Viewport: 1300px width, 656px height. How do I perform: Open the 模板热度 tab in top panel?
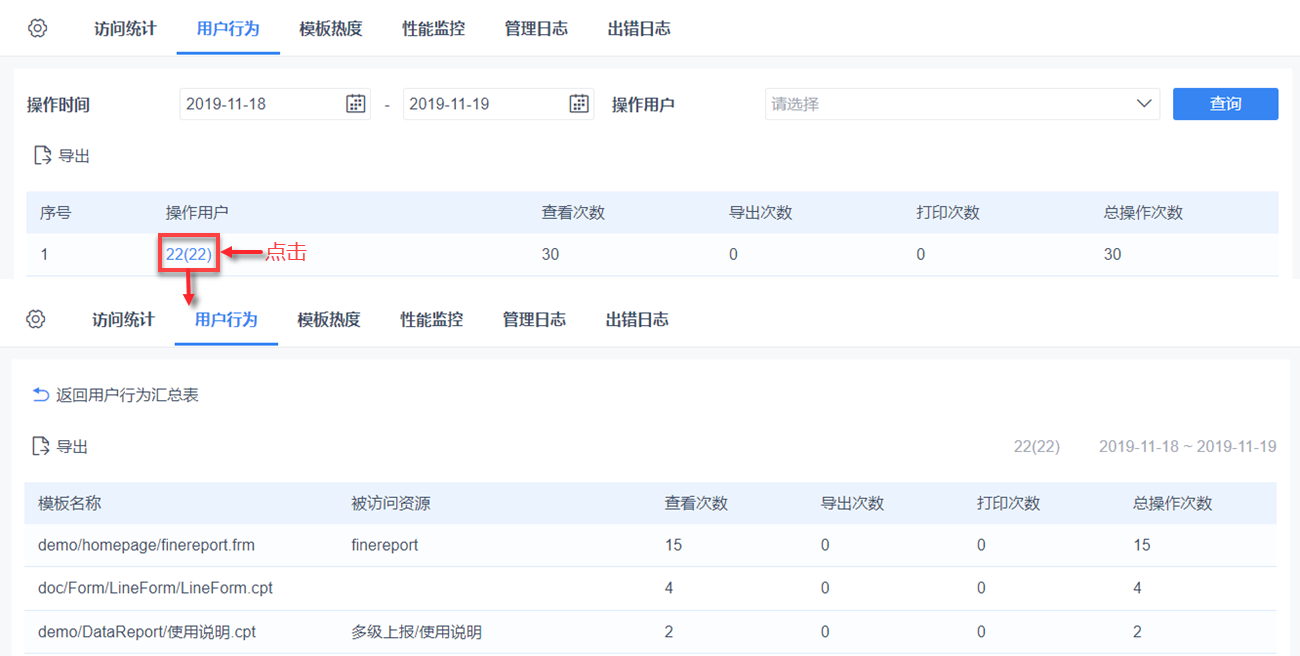[330, 28]
